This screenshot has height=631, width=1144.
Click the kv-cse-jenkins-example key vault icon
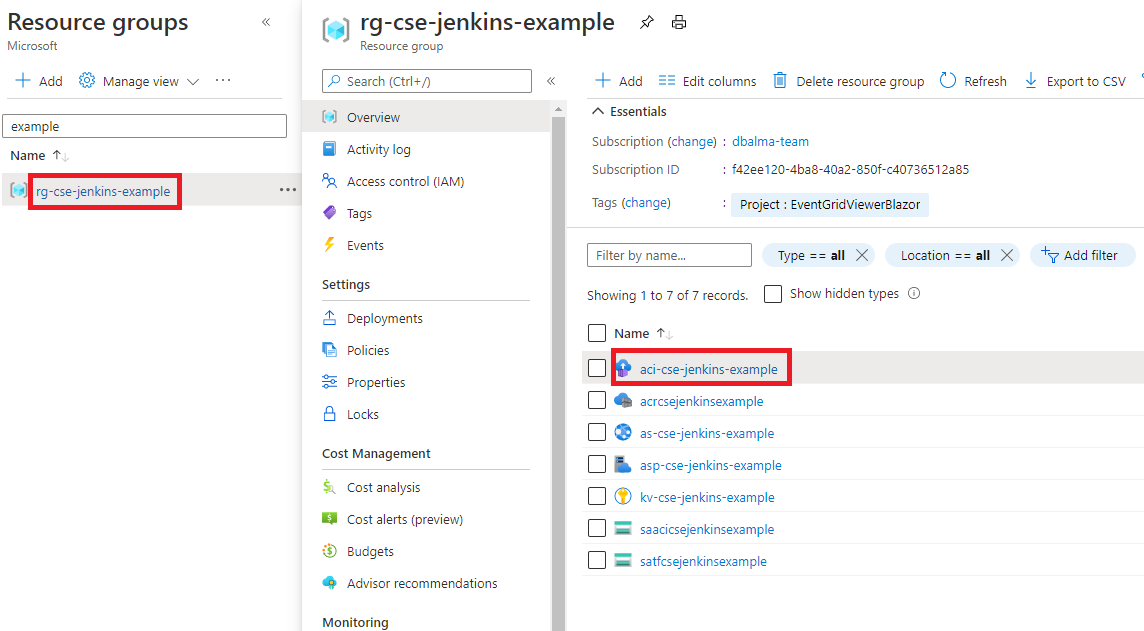click(623, 496)
